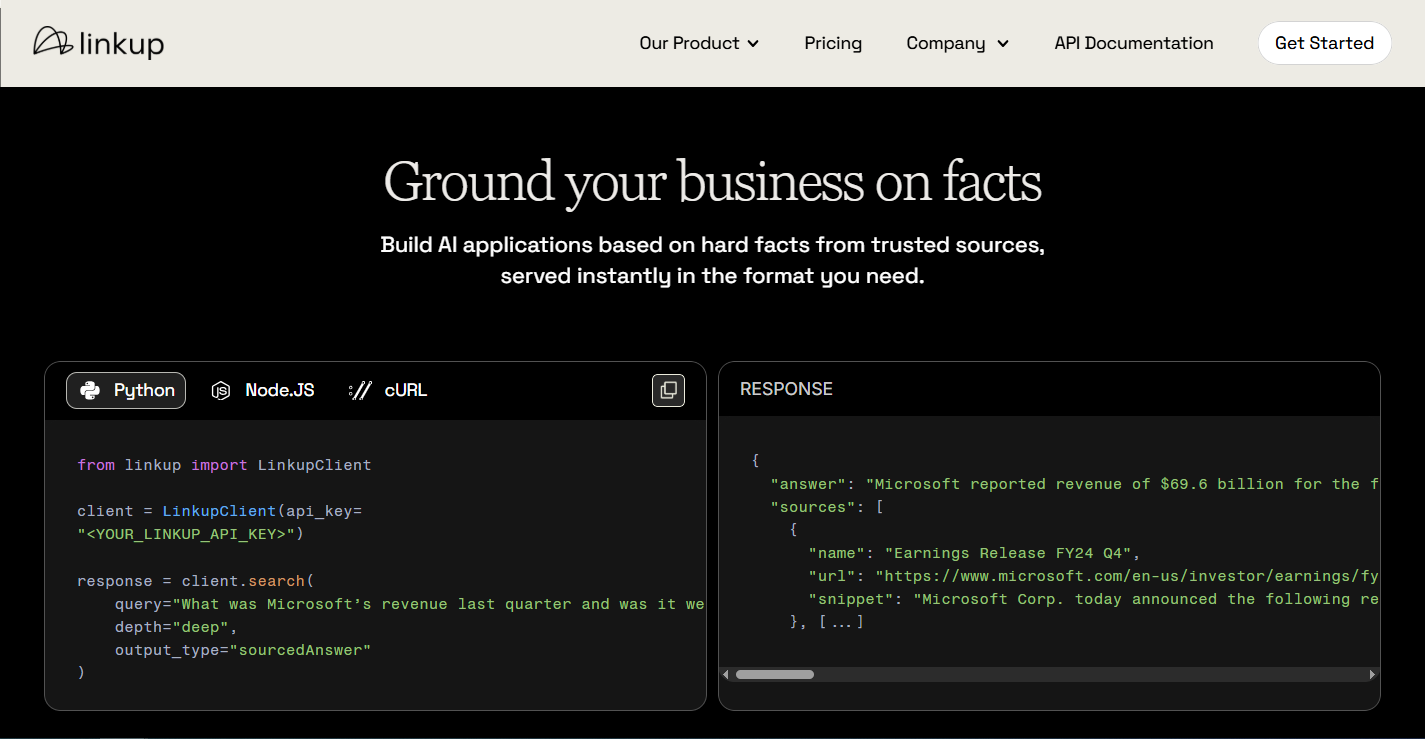1425x739 pixels.
Task: Click the chevron beside Our Product
Action: pyautogui.click(x=753, y=44)
